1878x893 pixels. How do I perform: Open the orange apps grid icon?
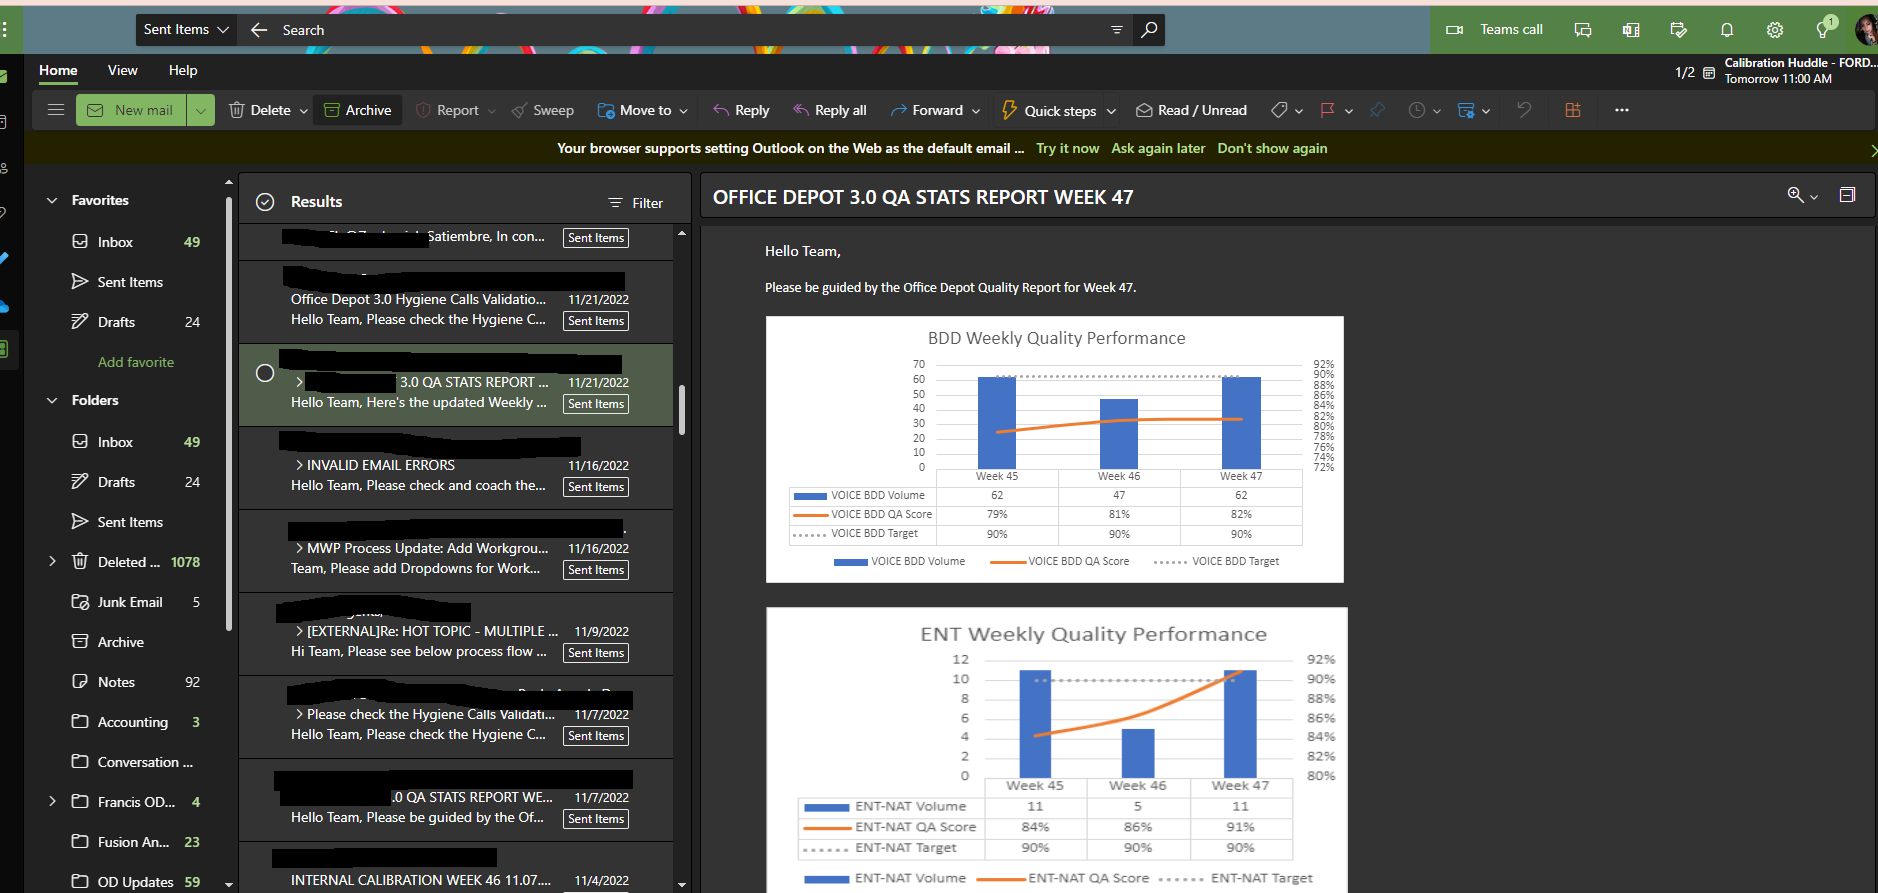(x=1573, y=110)
